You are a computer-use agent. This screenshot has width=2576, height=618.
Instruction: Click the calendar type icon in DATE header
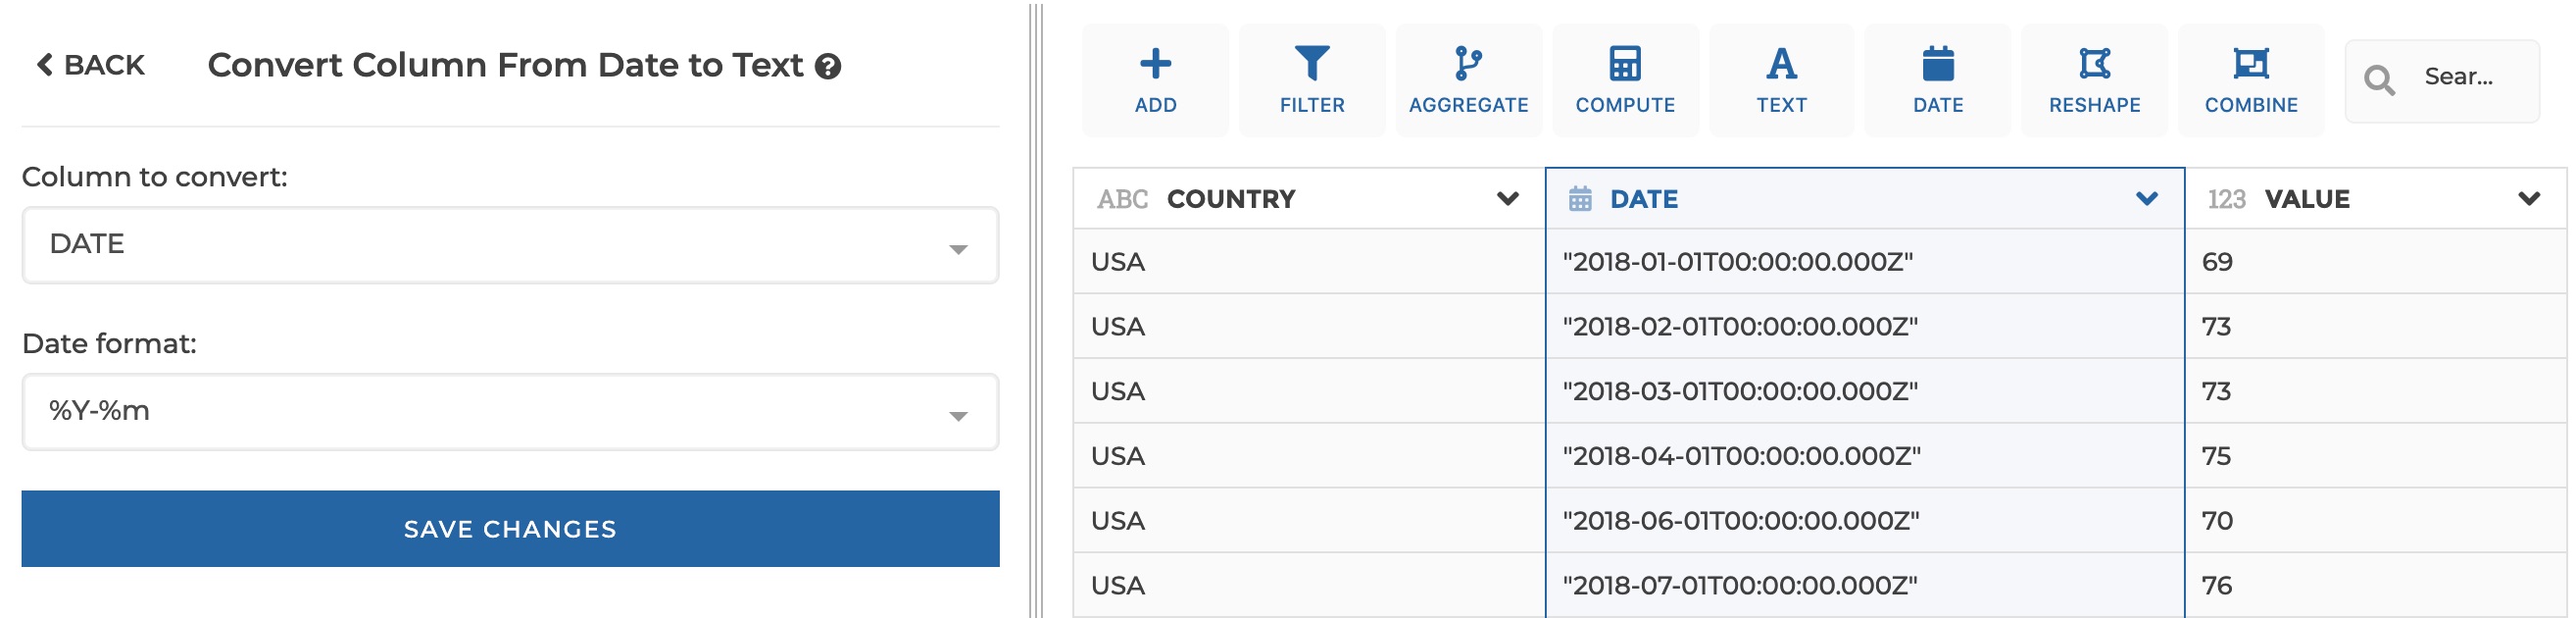tap(1580, 199)
